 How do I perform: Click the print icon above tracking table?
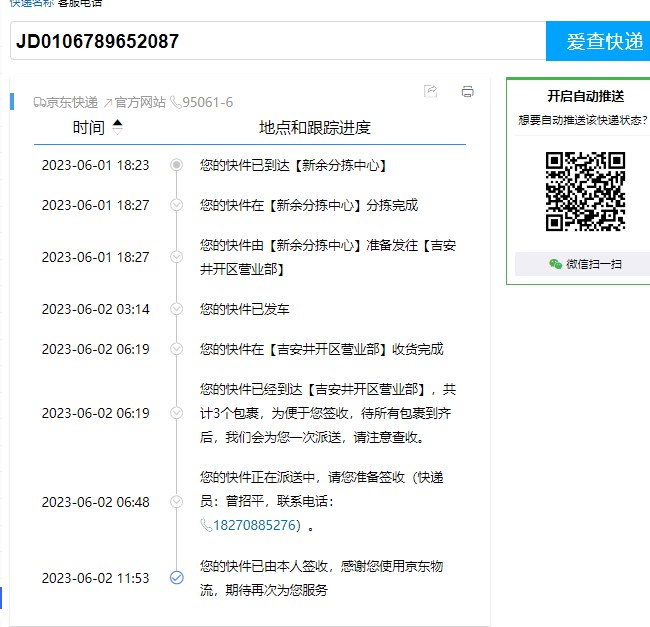467,91
